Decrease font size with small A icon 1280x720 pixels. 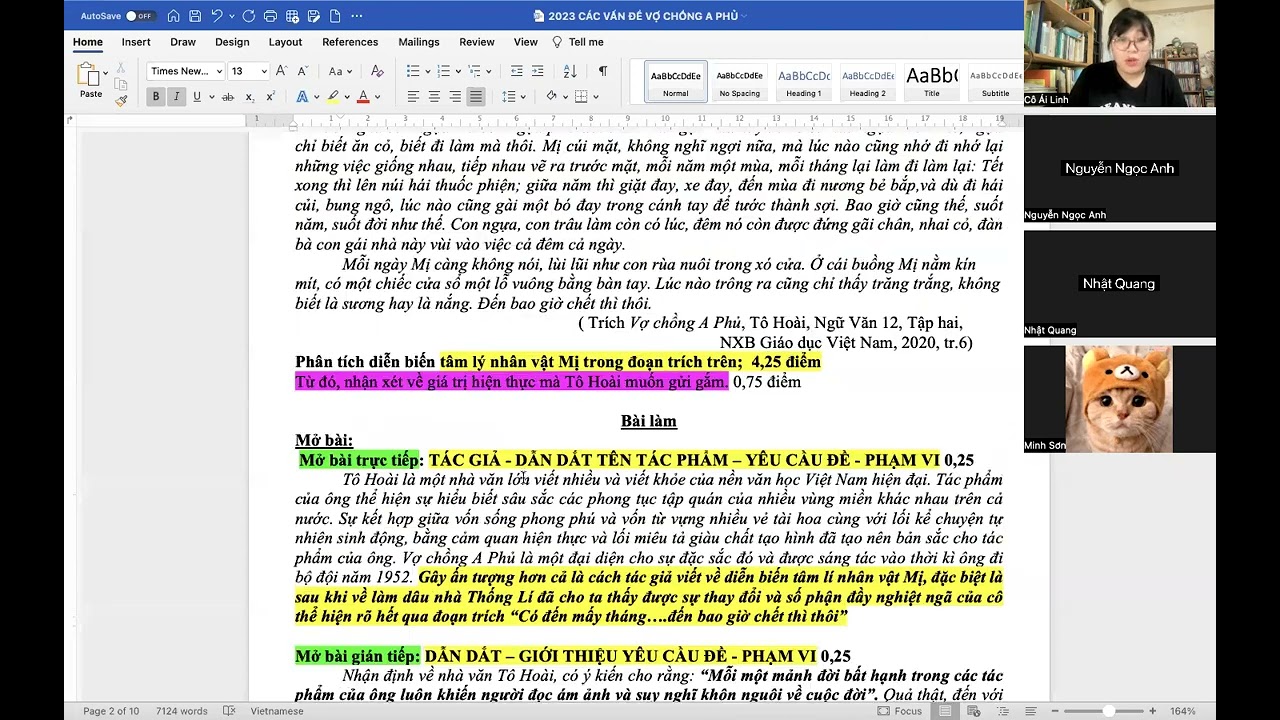[302, 71]
